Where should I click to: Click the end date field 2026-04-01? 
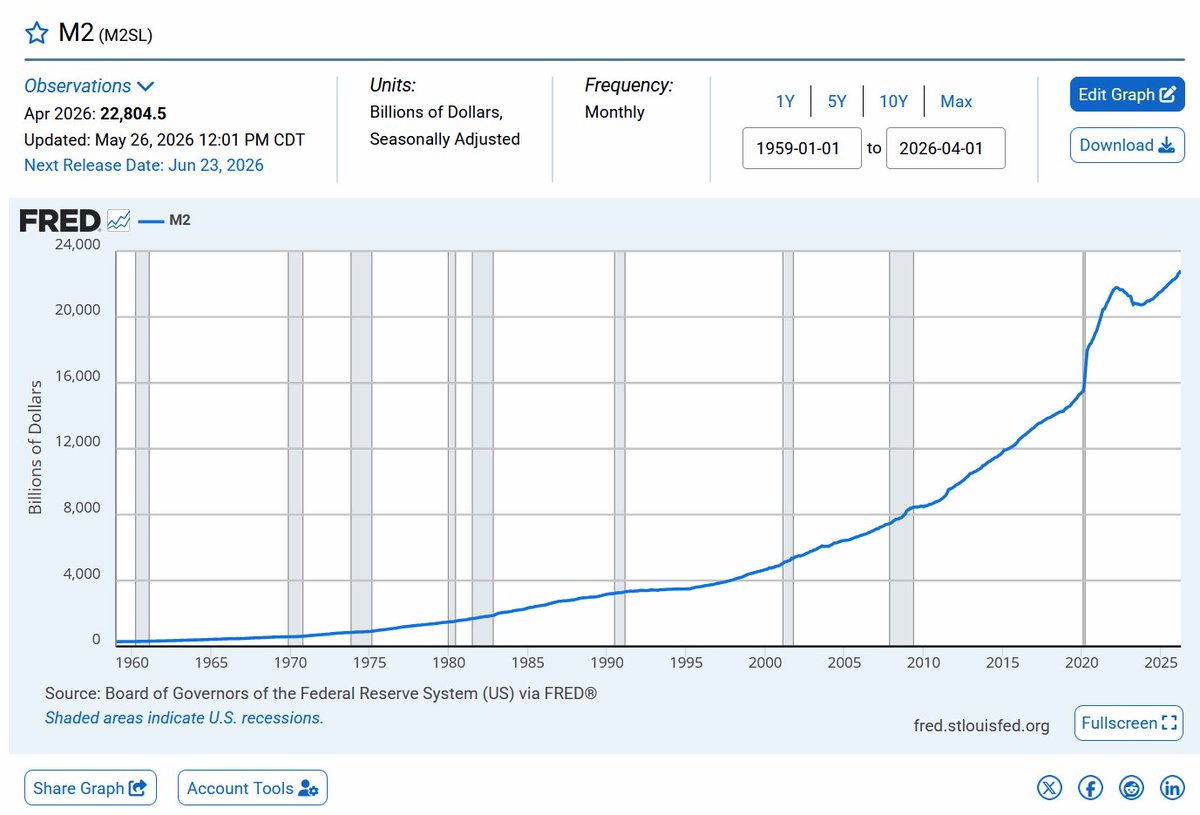click(945, 148)
